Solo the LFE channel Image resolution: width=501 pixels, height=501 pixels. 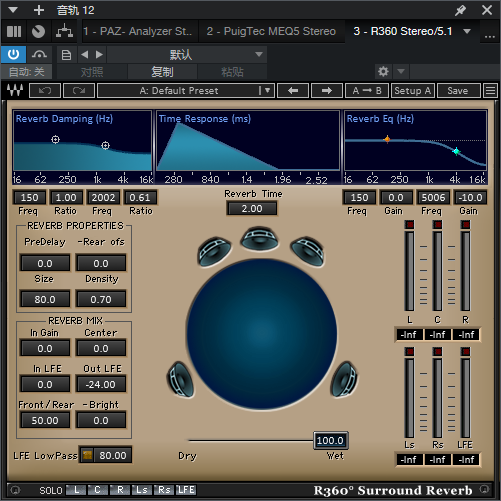[x=186, y=490]
